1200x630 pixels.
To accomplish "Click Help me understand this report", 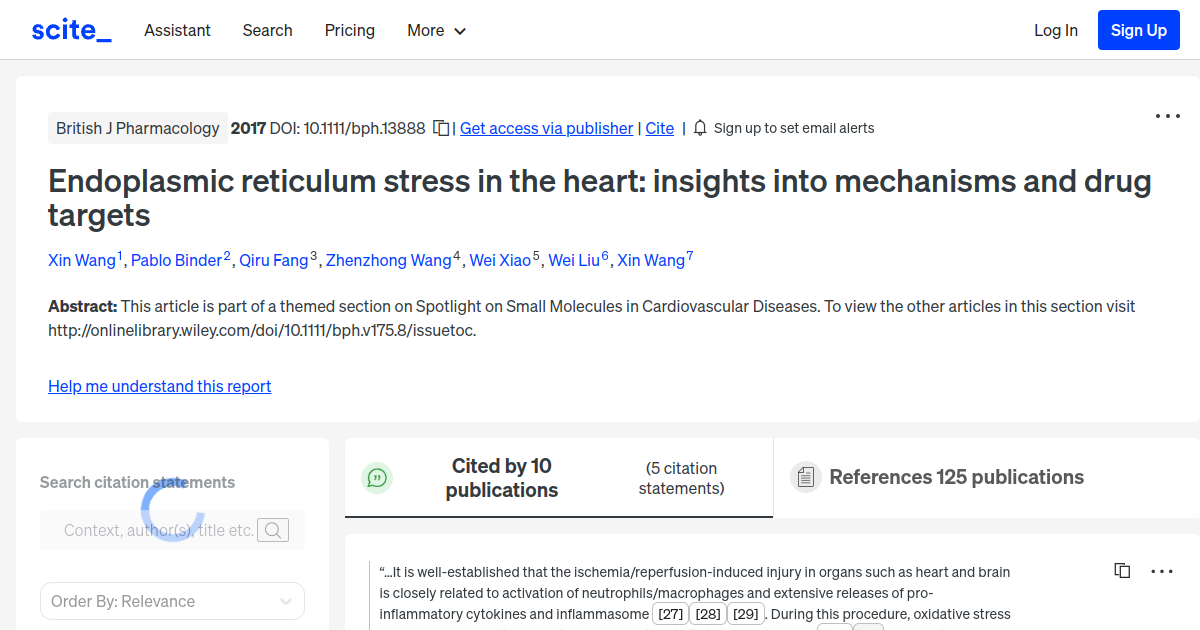I will pyautogui.click(x=159, y=386).
